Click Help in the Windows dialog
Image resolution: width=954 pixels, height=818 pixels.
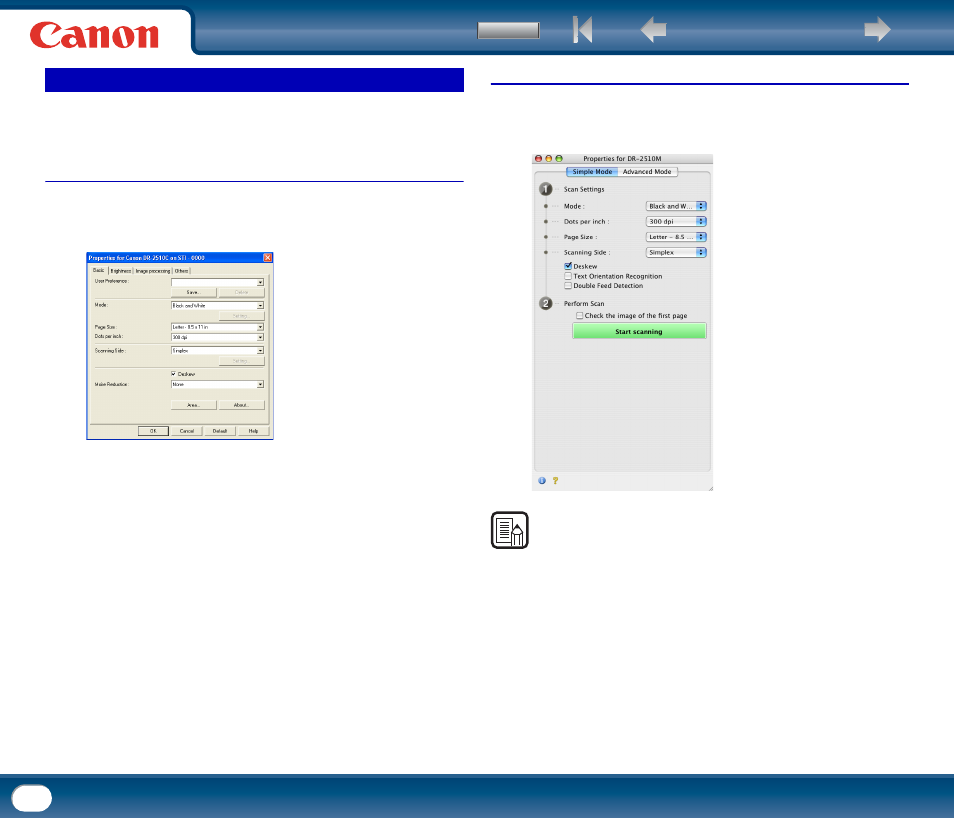pyautogui.click(x=253, y=431)
